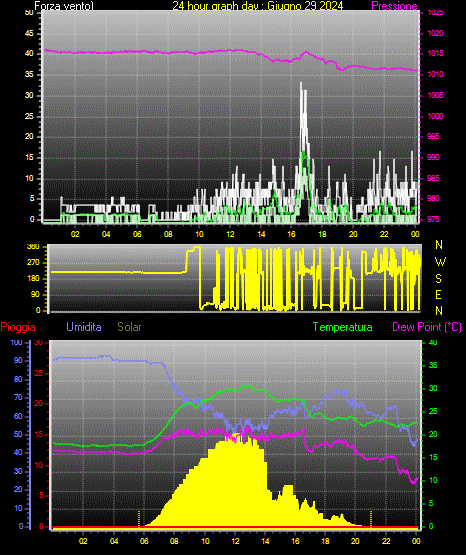This screenshot has height=555, width=466.
Task: Click the Dew Point (°C) legend label
Action: pos(427,327)
